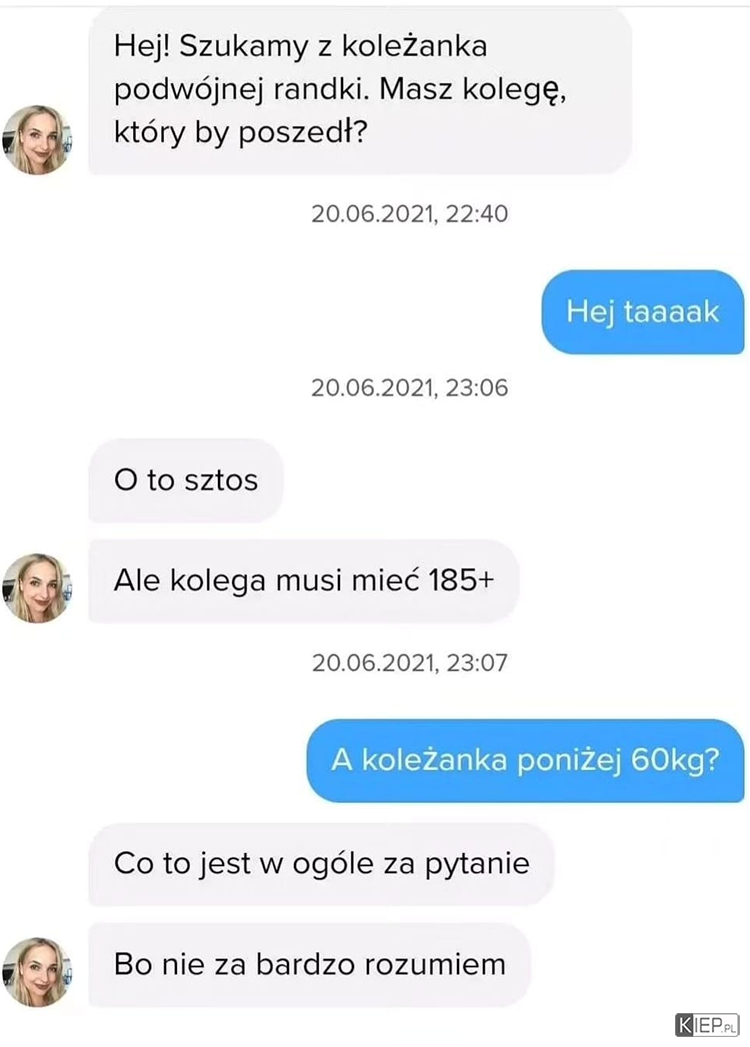The image size is (750, 1047).
Task: Tap the 'Ale kolega musi mieć 185+' bubble
Action: point(304,580)
